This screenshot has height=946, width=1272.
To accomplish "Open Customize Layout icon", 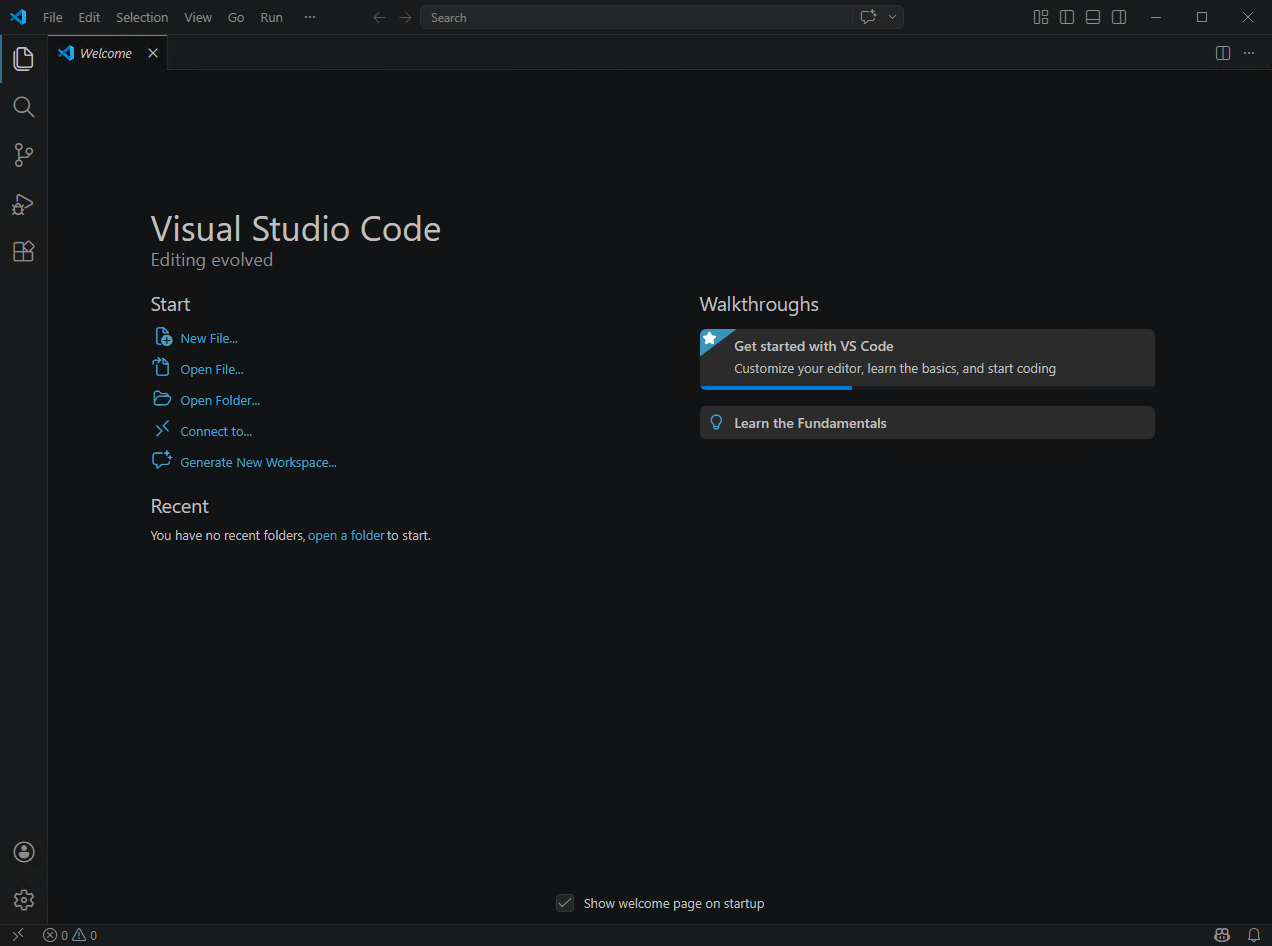I will coord(1041,17).
